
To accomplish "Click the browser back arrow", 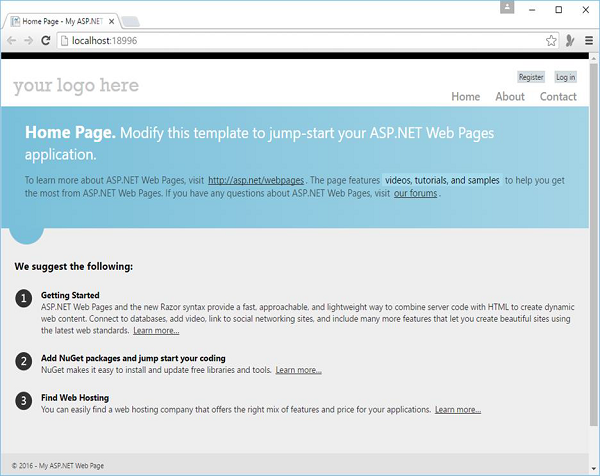I will point(11,40).
